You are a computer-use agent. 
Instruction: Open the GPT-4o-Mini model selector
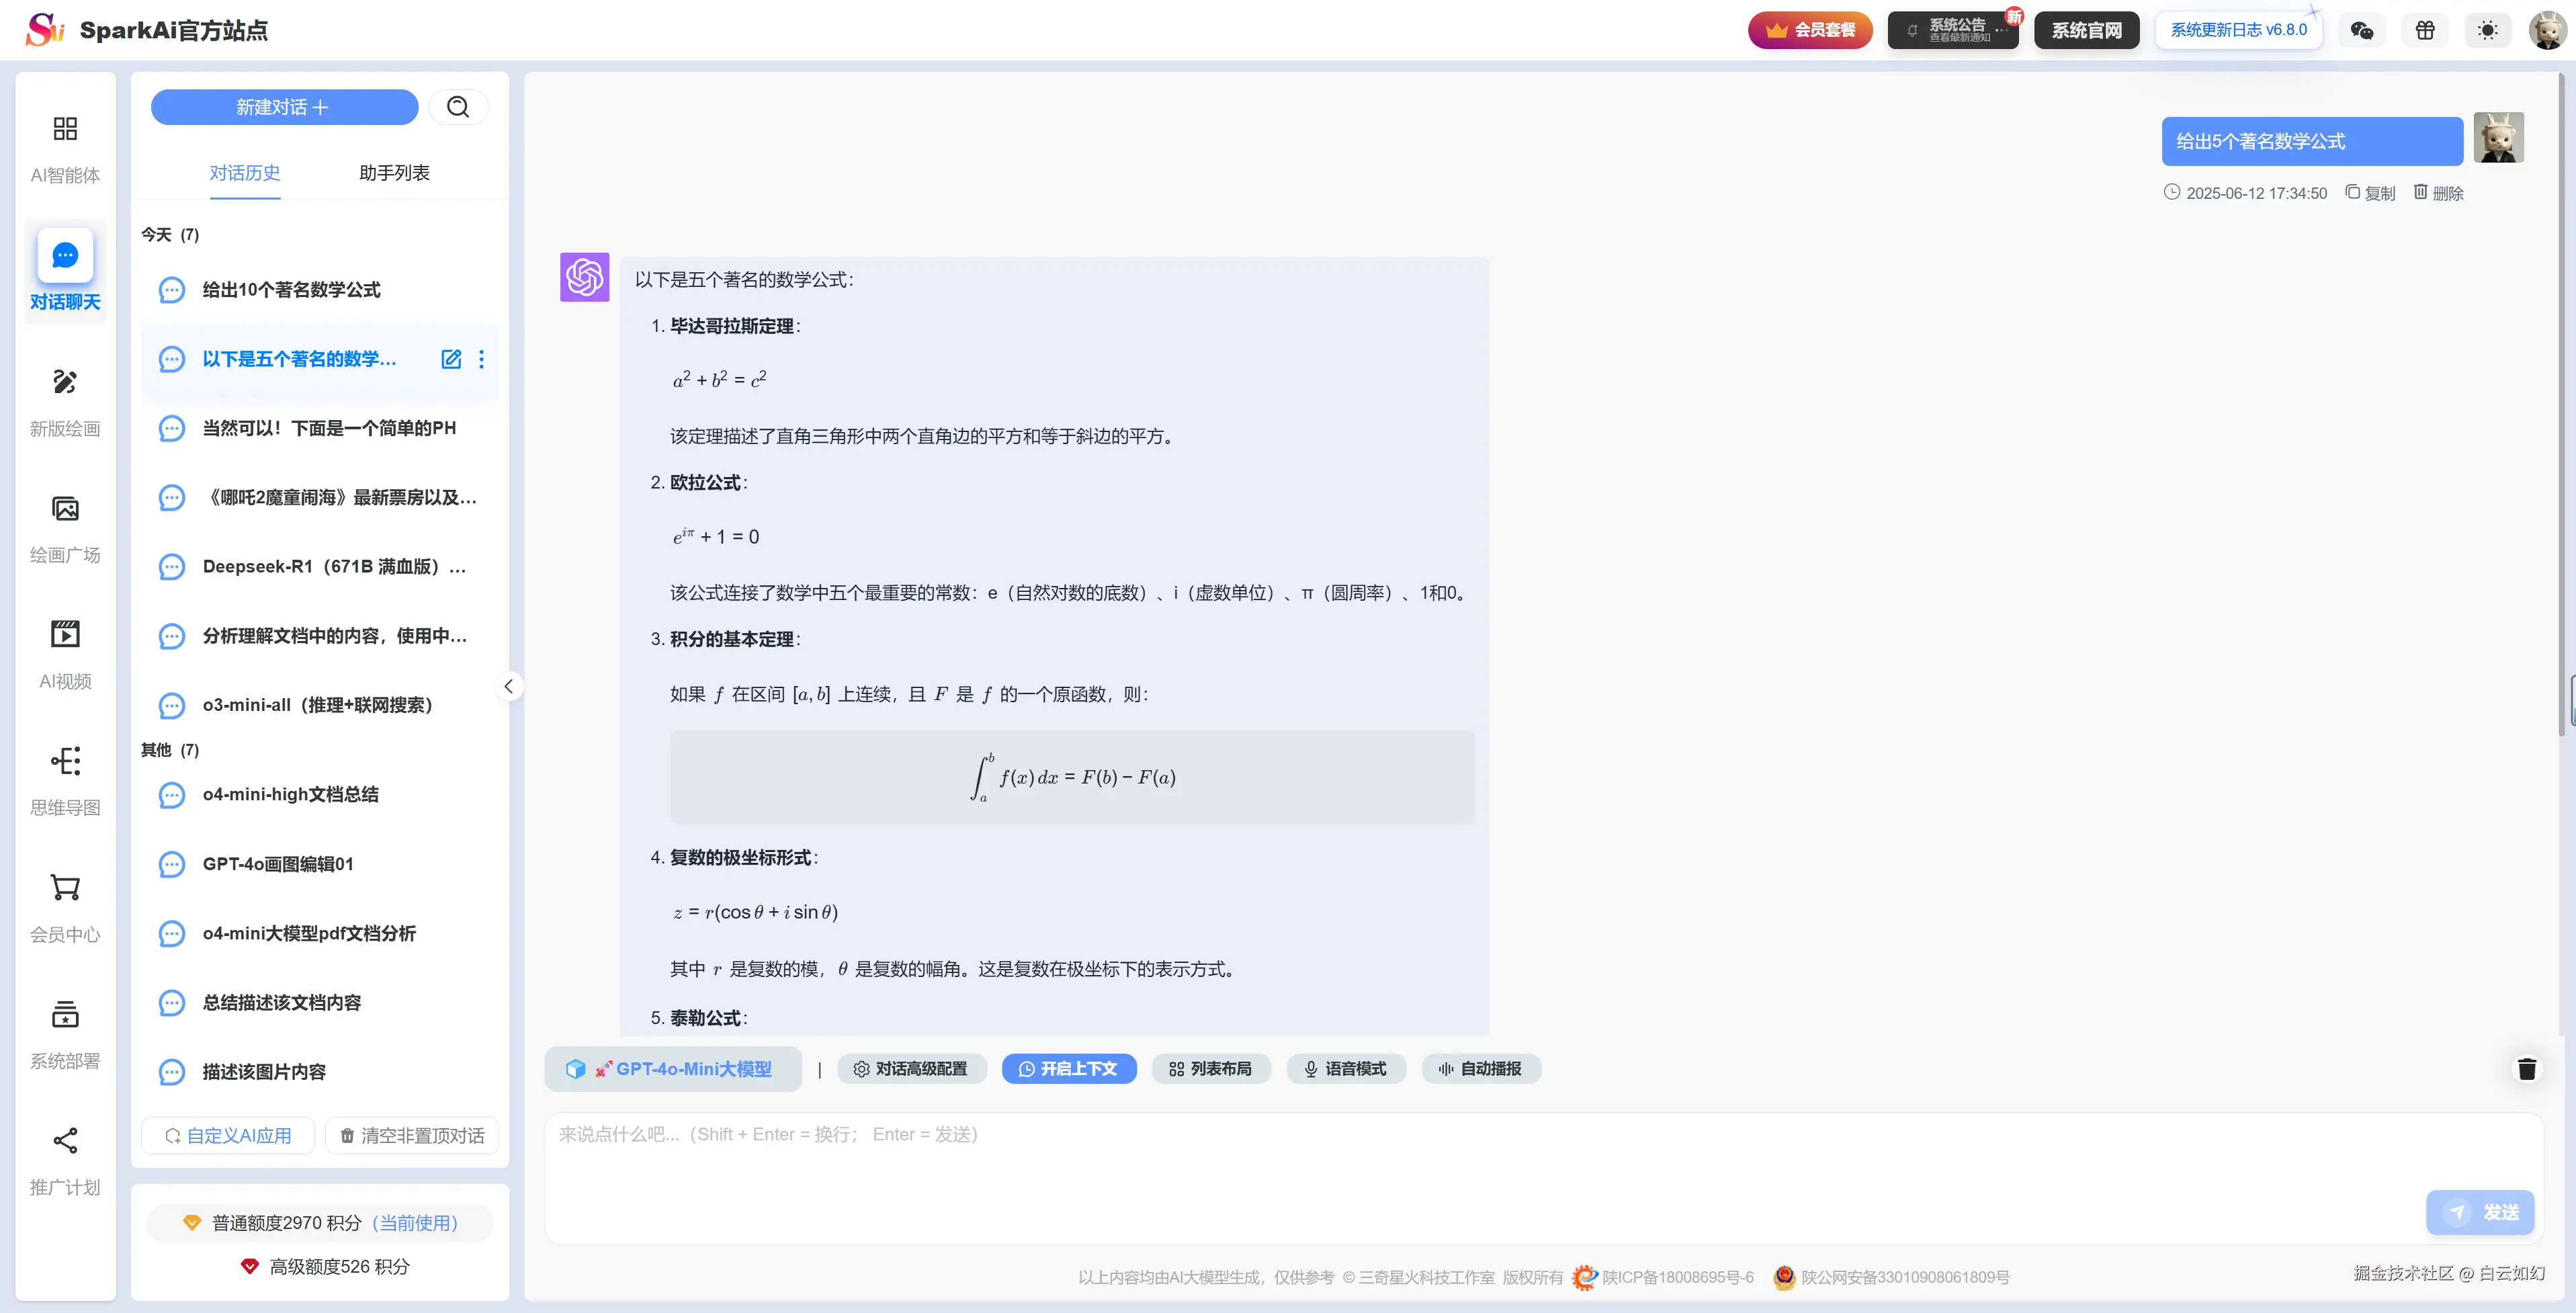[672, 1068]
